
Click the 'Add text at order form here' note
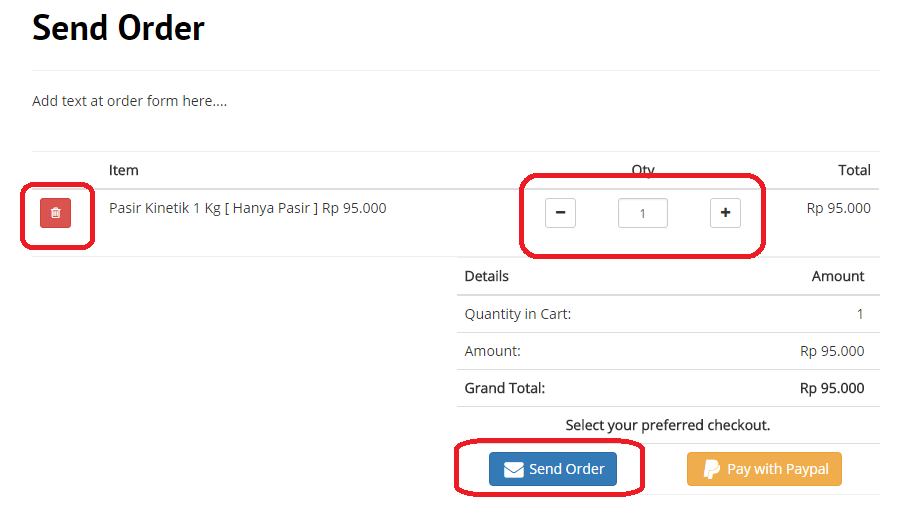[129, 101]
